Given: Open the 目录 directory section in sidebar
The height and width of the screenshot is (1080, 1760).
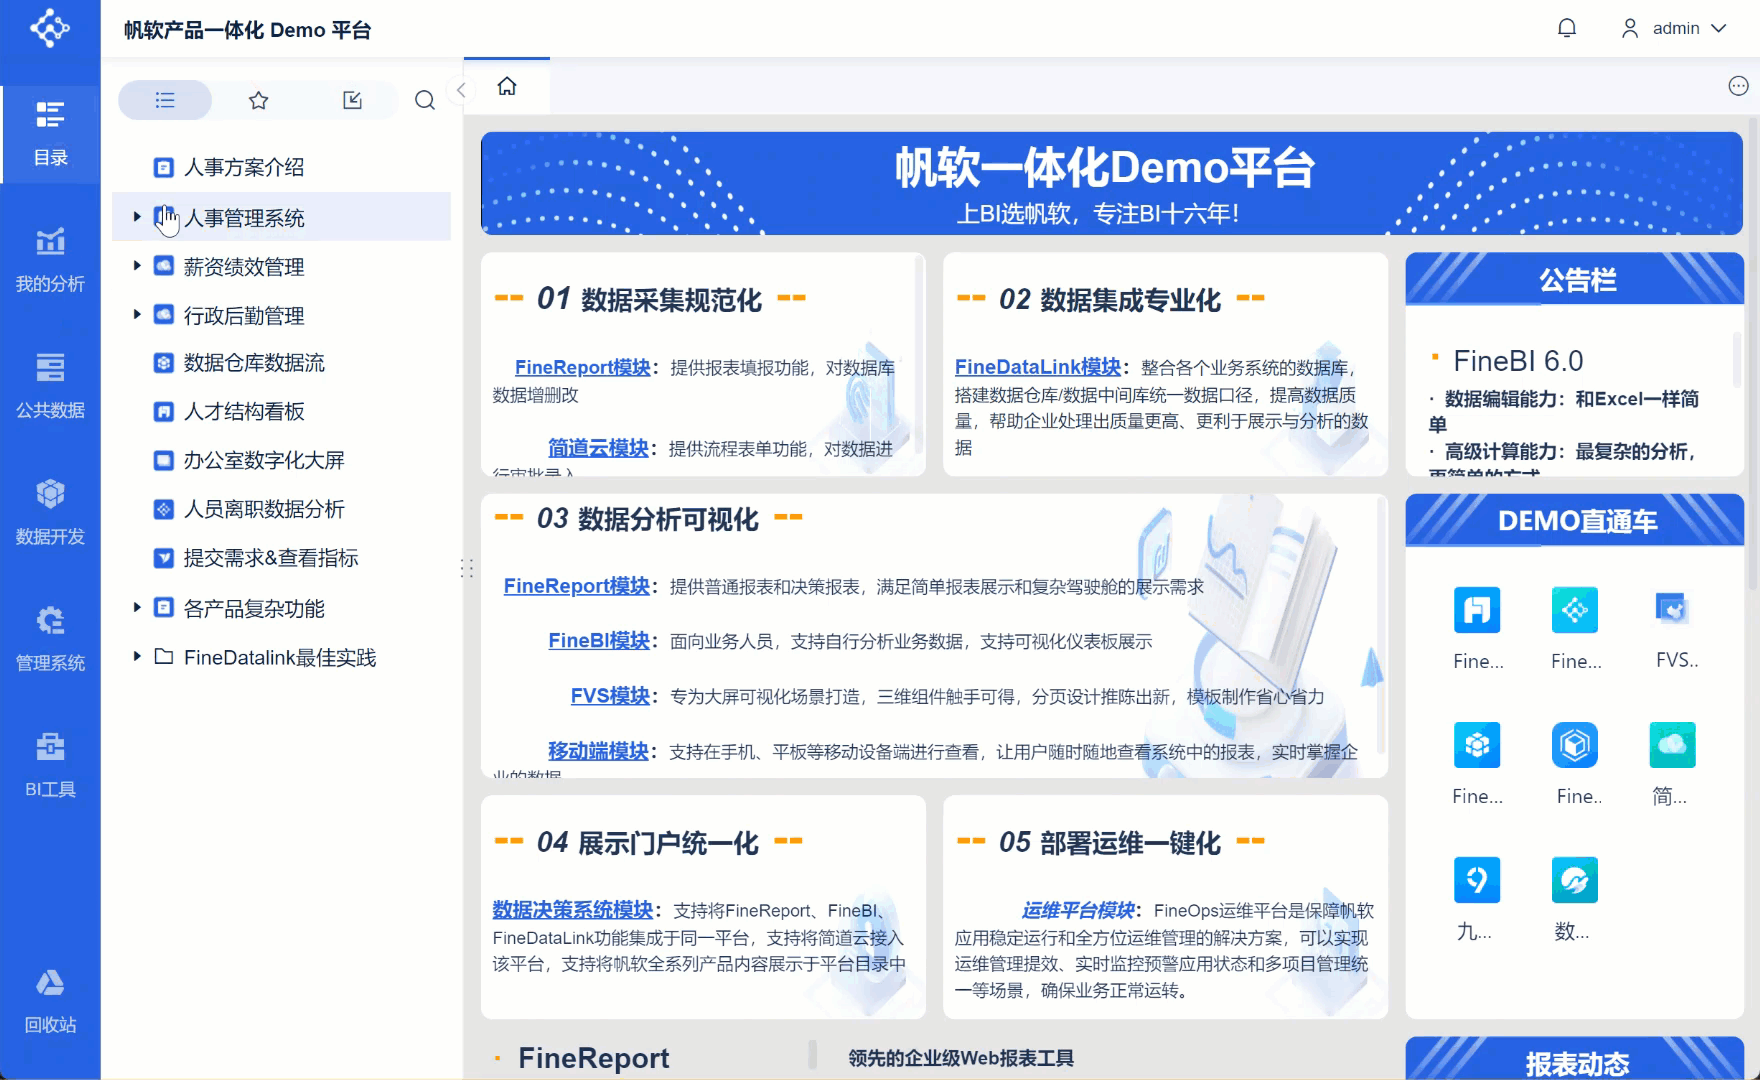Looking at the screenshot, I should click(x=50, y=133).
